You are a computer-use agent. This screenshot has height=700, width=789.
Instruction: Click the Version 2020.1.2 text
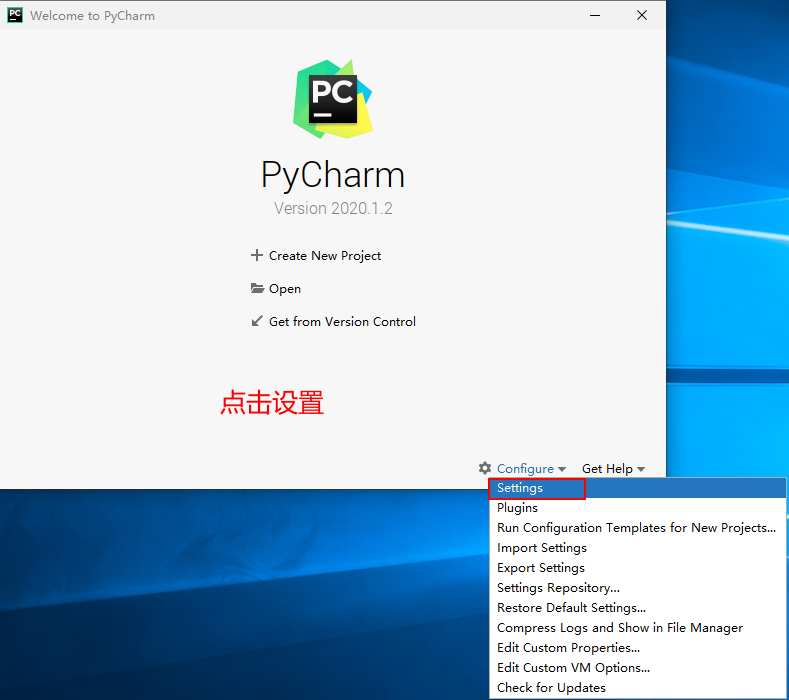tap(333, 208)
